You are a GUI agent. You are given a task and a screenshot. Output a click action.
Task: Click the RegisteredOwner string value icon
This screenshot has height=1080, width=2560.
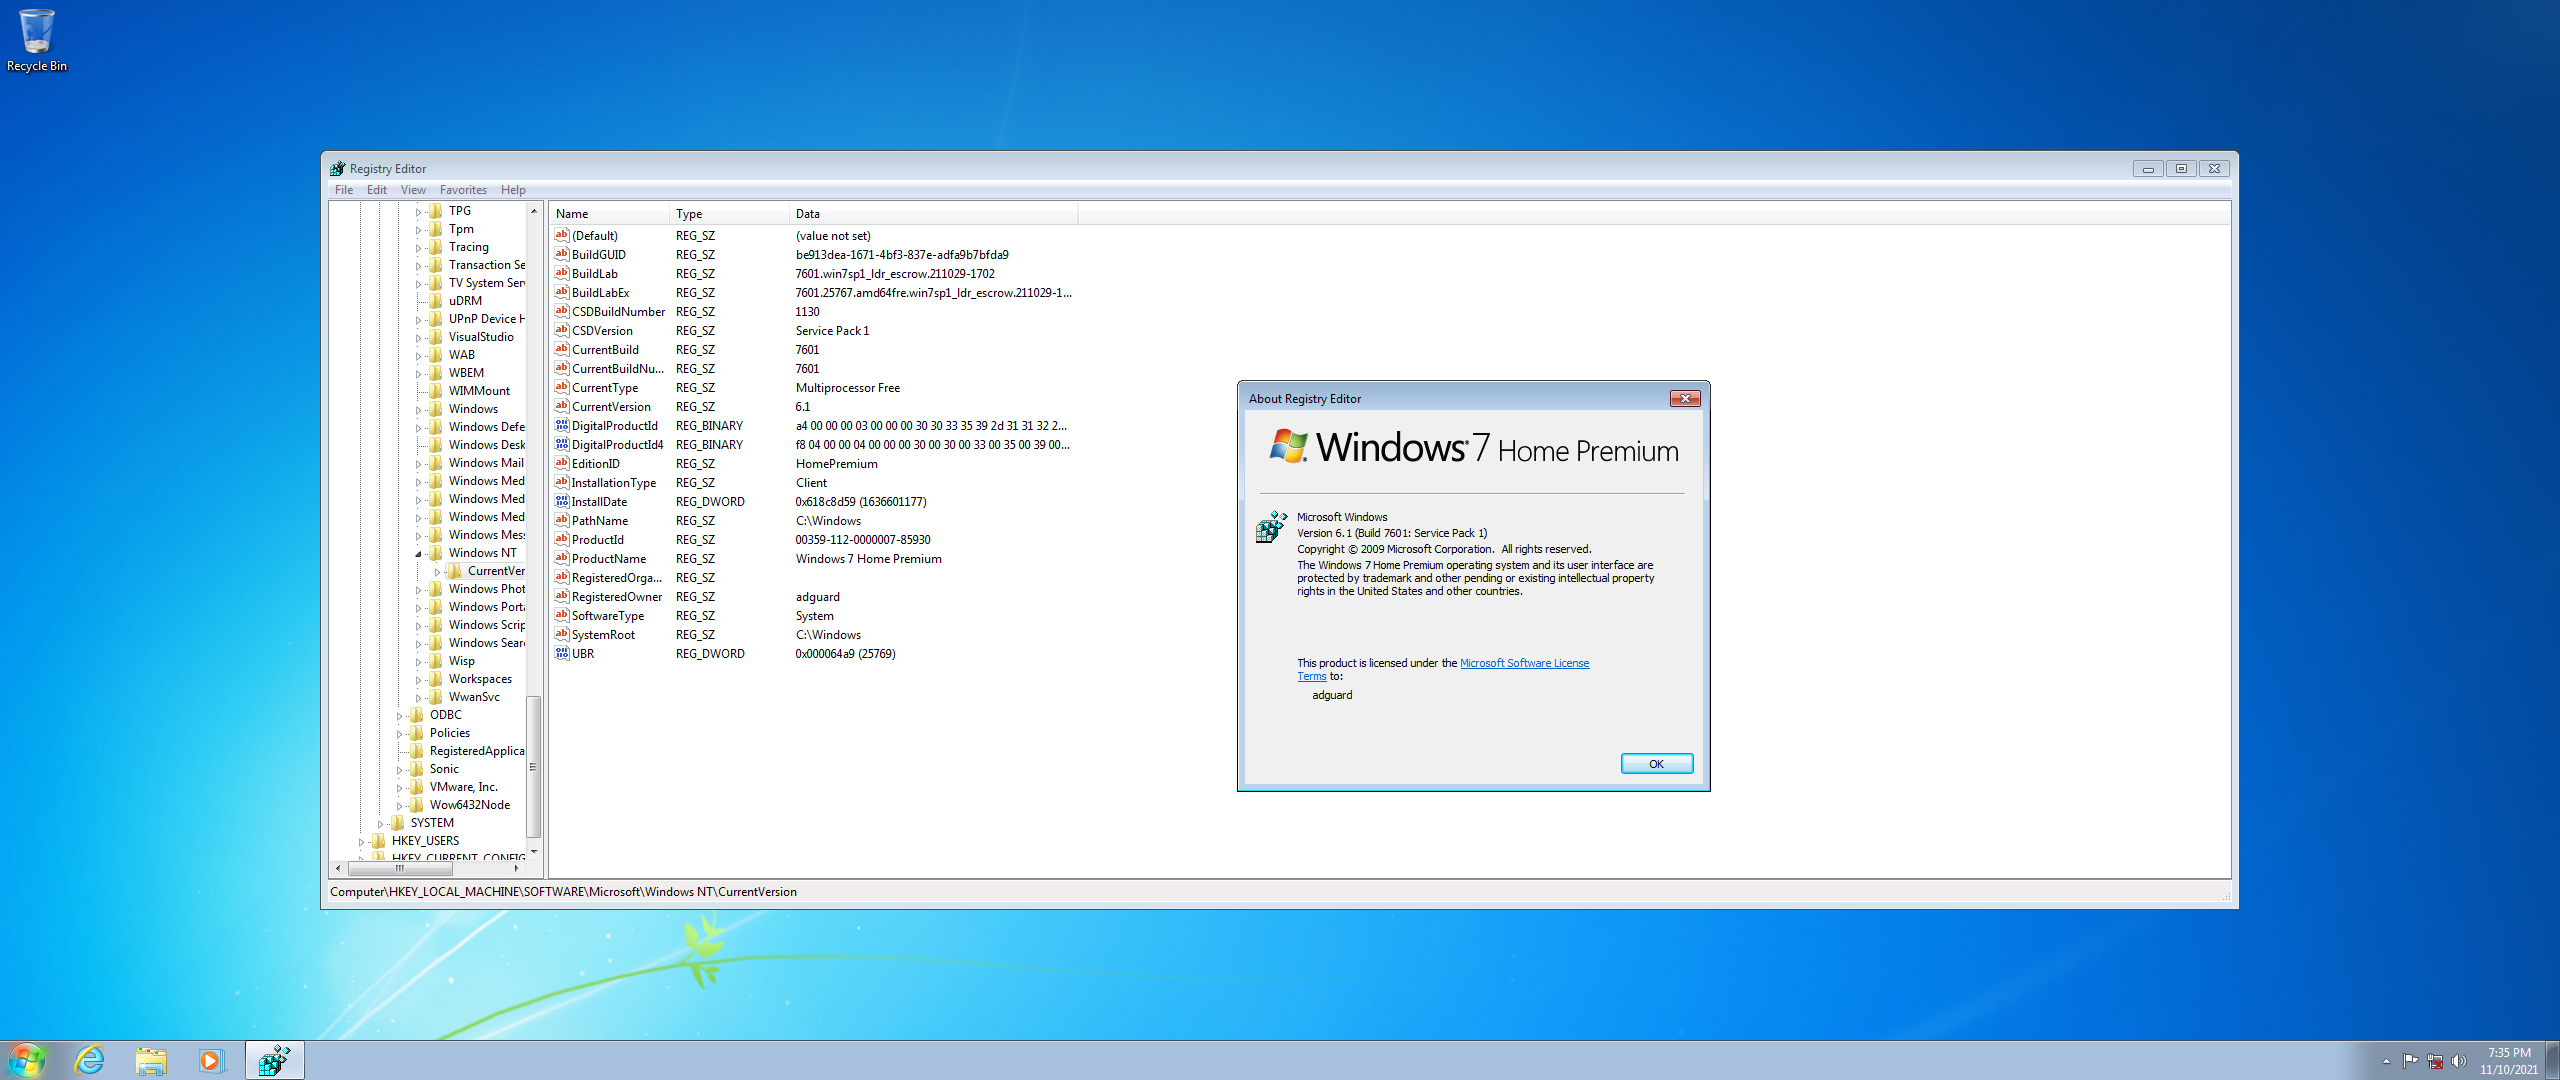(562, 596)
